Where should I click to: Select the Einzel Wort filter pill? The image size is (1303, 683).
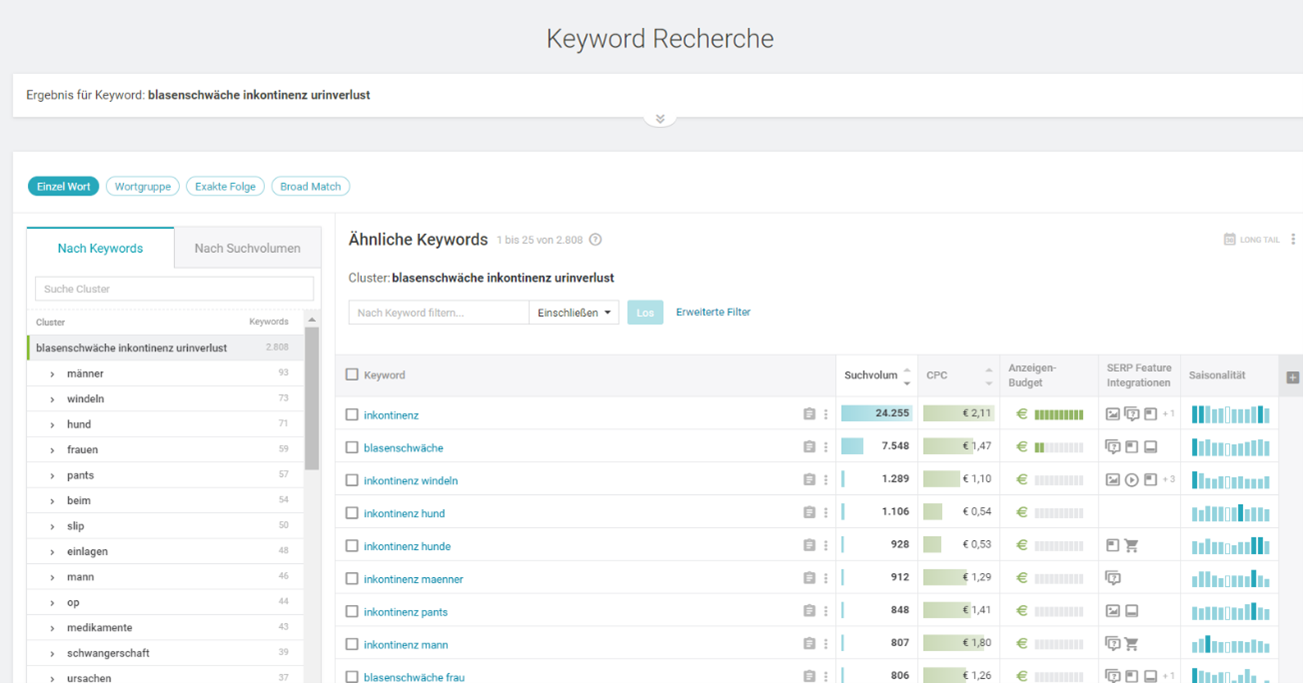pyautogui.click(x=63, y=186)
